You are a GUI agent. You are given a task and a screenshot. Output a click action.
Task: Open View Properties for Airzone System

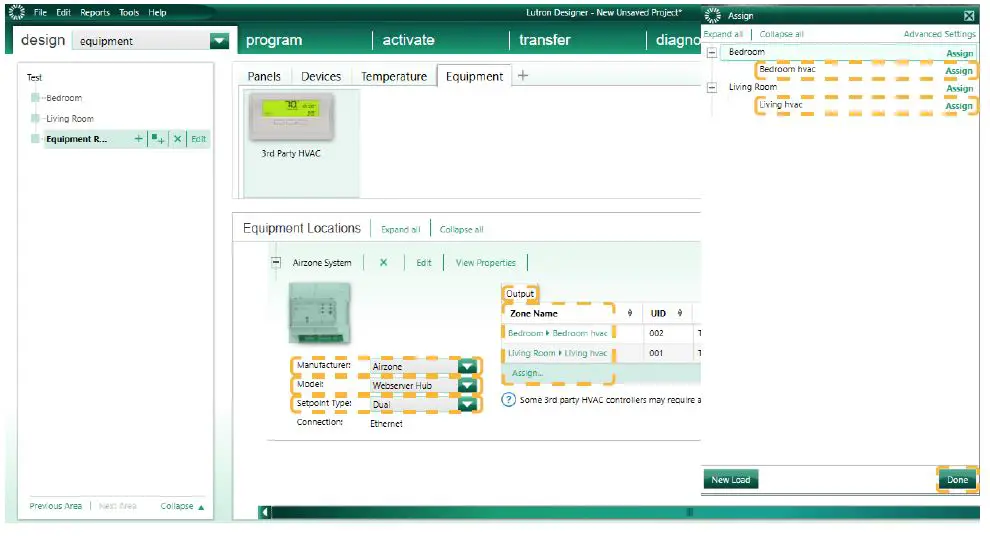[x=486, y=263]
